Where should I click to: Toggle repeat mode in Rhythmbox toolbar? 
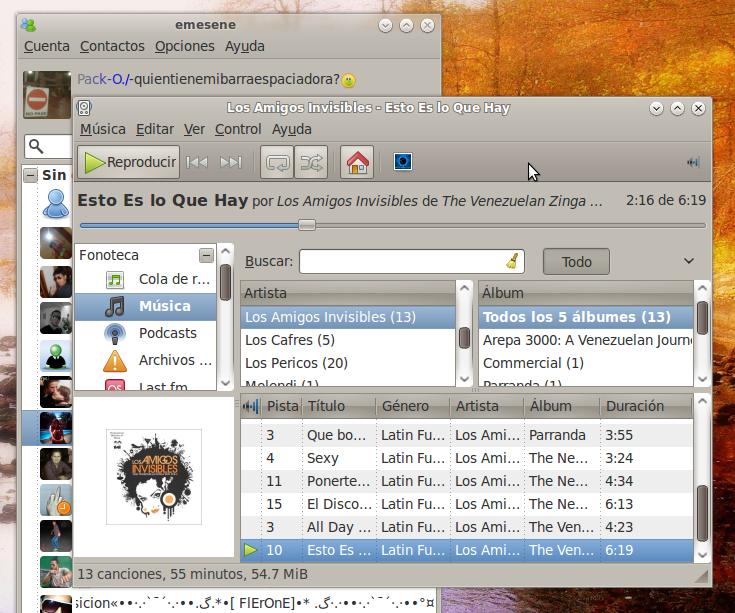[277, 162]
